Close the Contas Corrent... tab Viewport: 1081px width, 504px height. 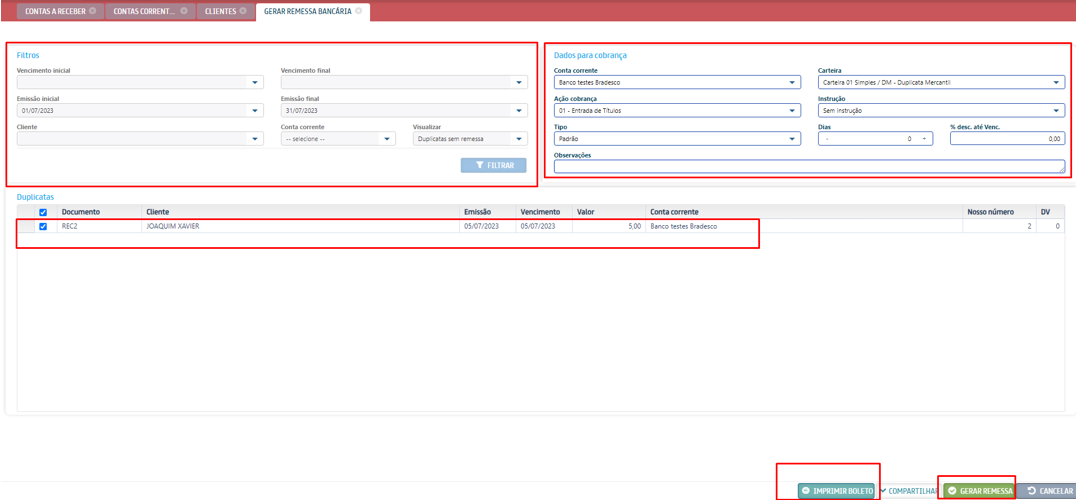pyautogui.click(x=184, y=11)
